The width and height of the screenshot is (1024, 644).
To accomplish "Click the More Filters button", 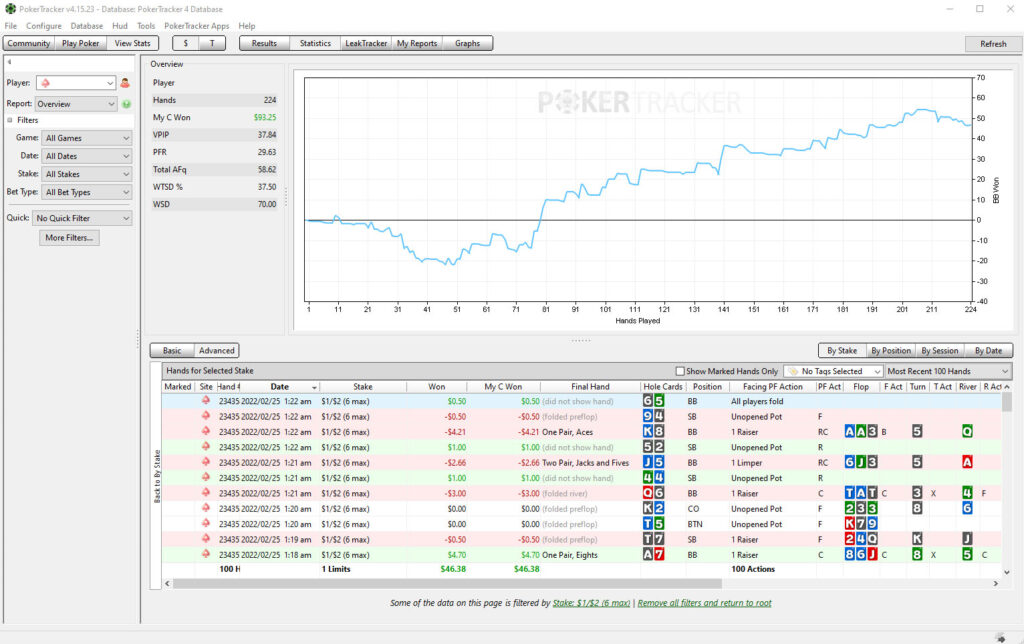I will [69, 238].
